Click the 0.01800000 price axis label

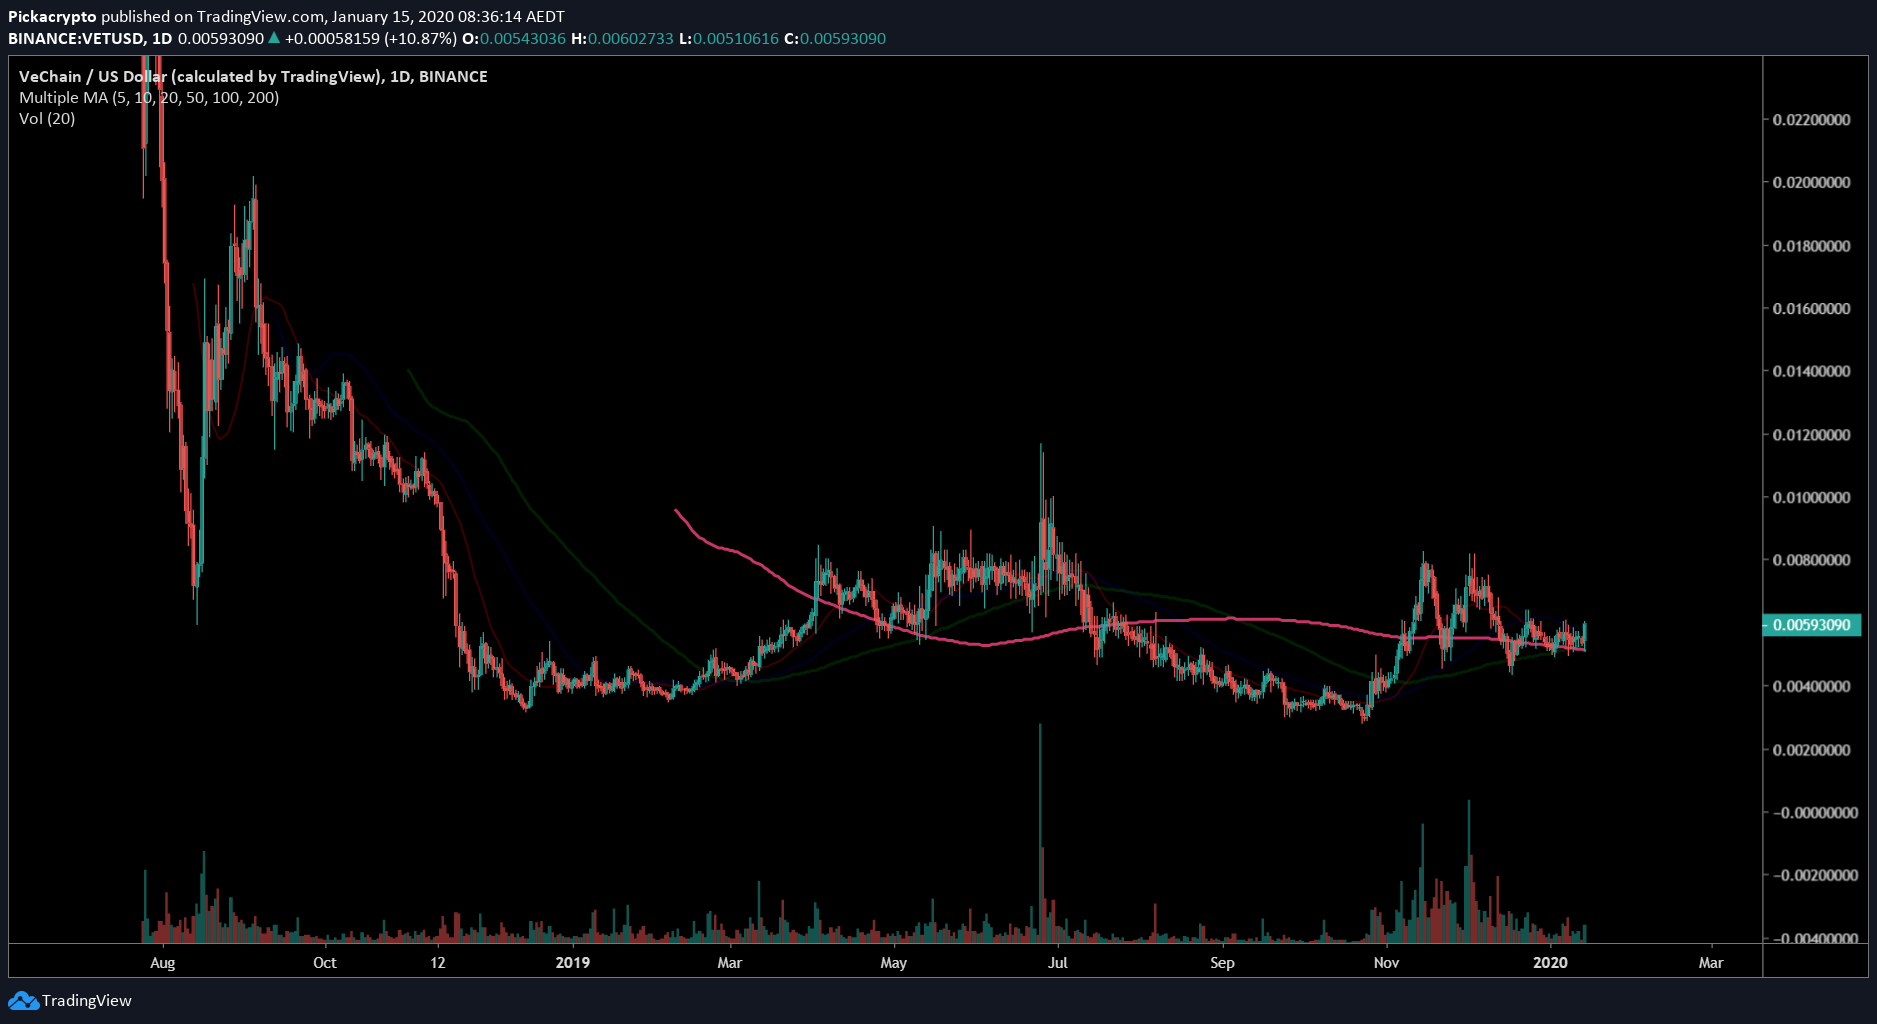1811,246
